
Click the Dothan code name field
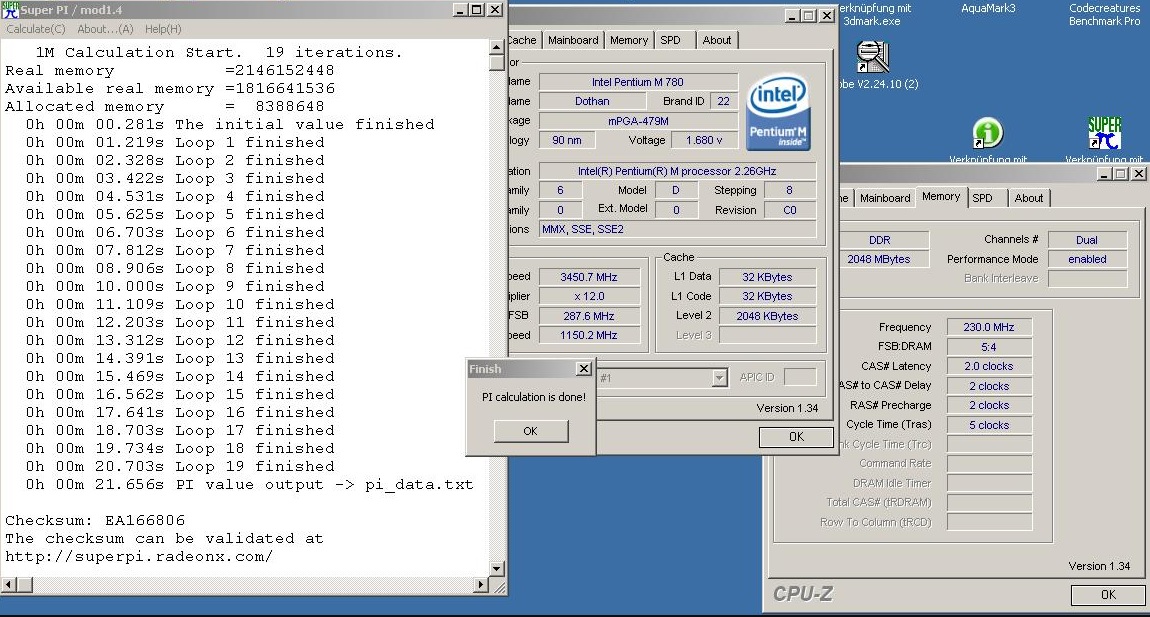click(x=592, y=101)
